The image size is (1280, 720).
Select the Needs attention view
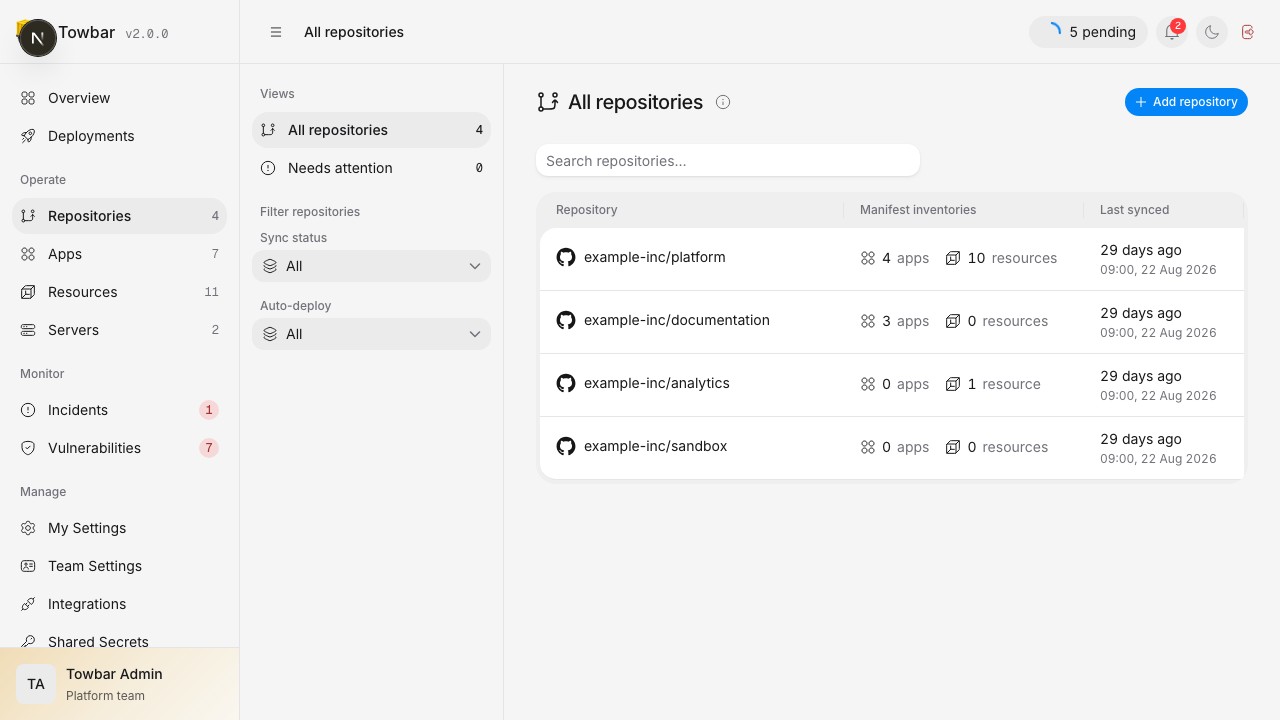click(371, 168)
